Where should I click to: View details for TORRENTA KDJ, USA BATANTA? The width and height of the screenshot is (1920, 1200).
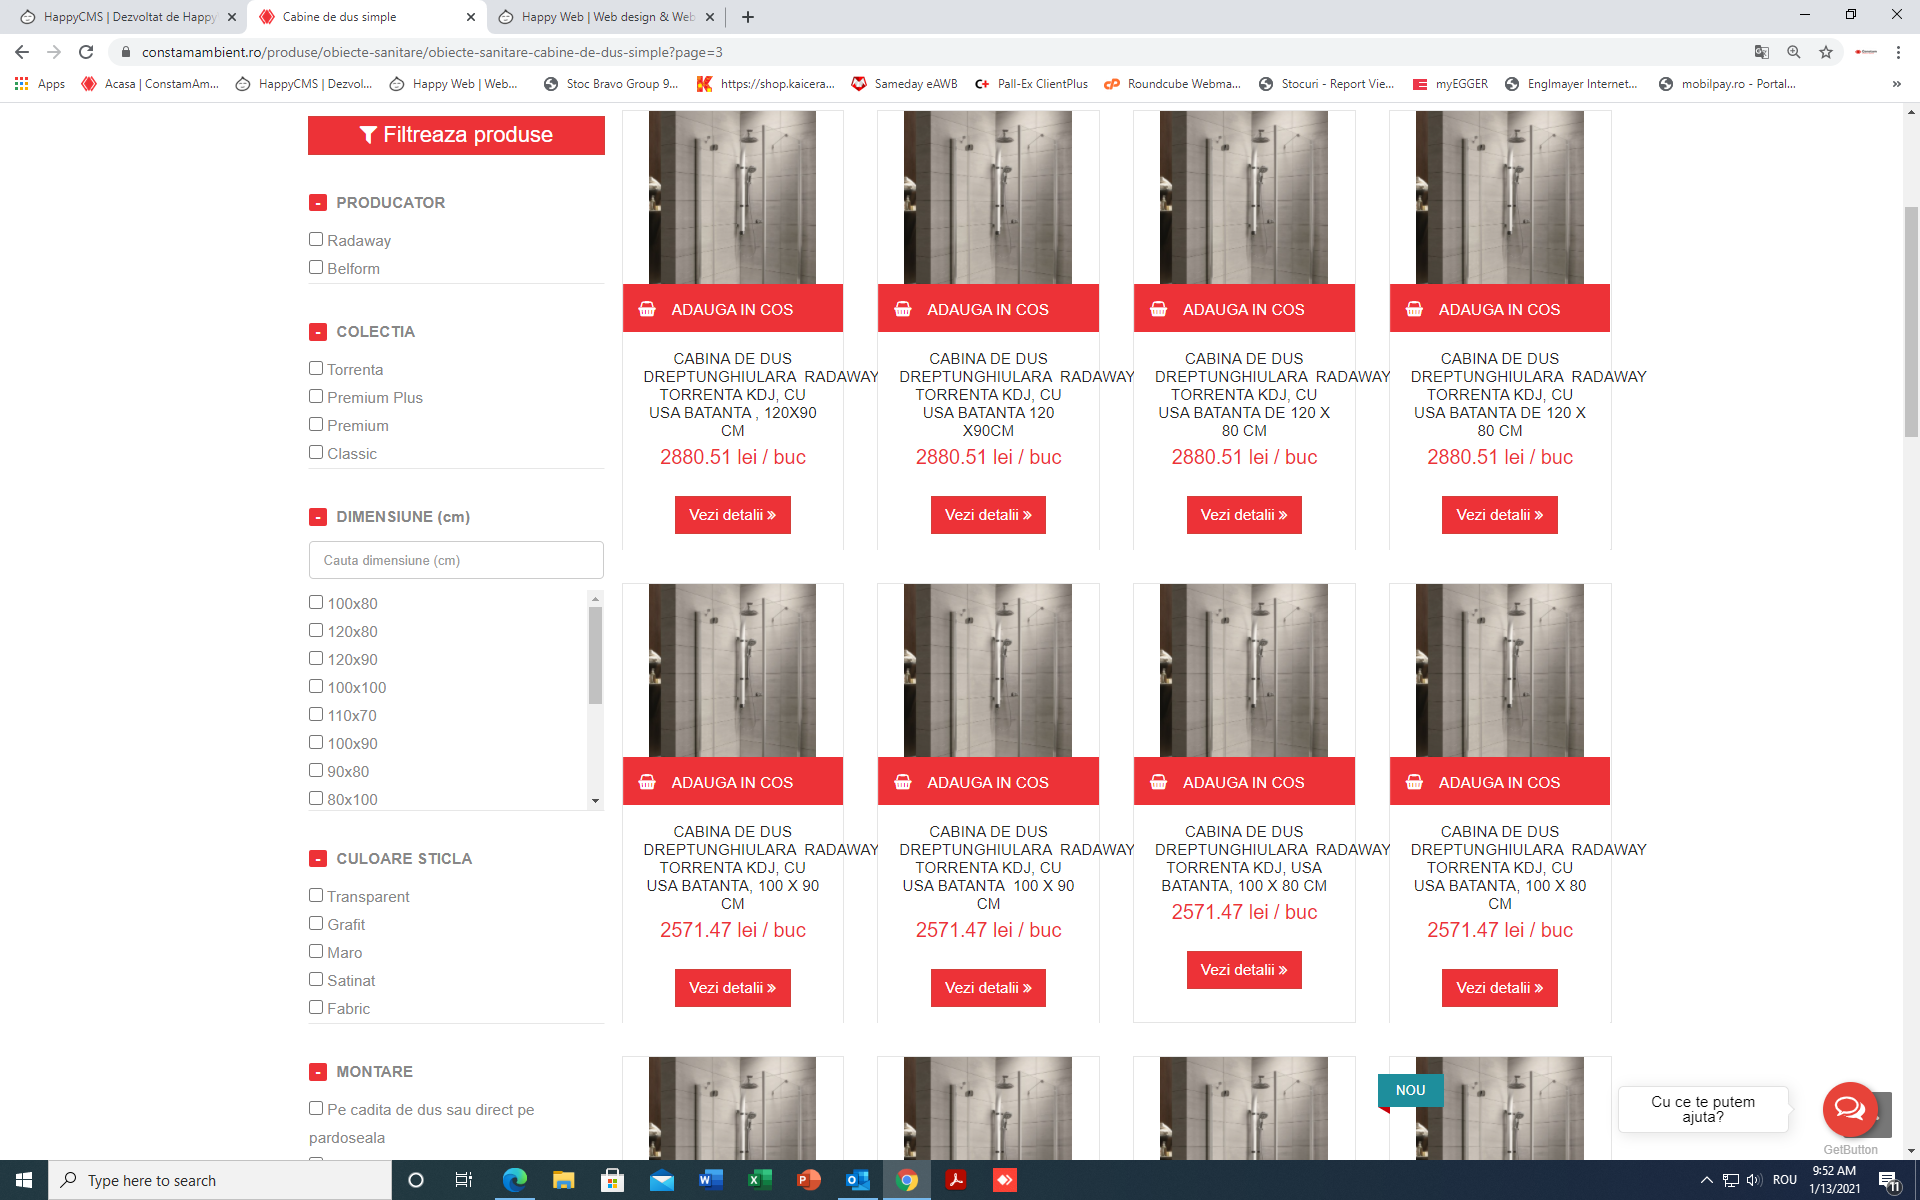(x=1244, y=970)
